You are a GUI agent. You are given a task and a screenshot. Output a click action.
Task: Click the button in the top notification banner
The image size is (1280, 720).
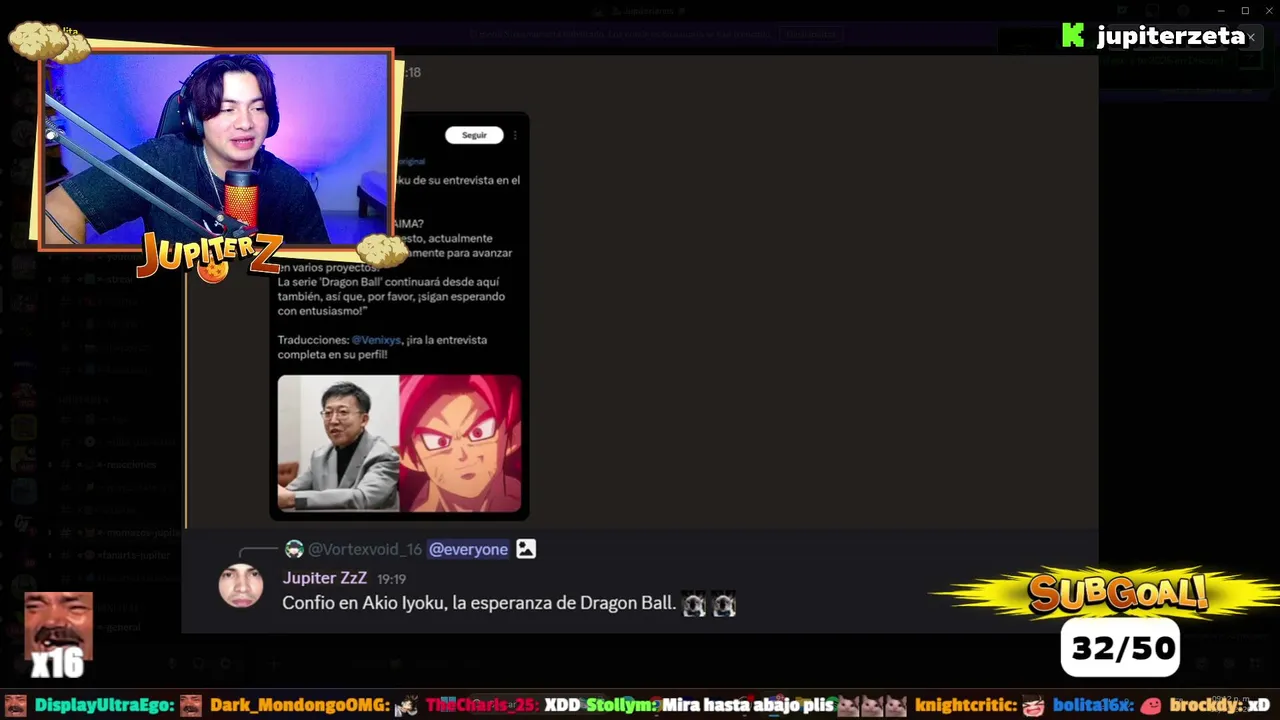[810, 34]
